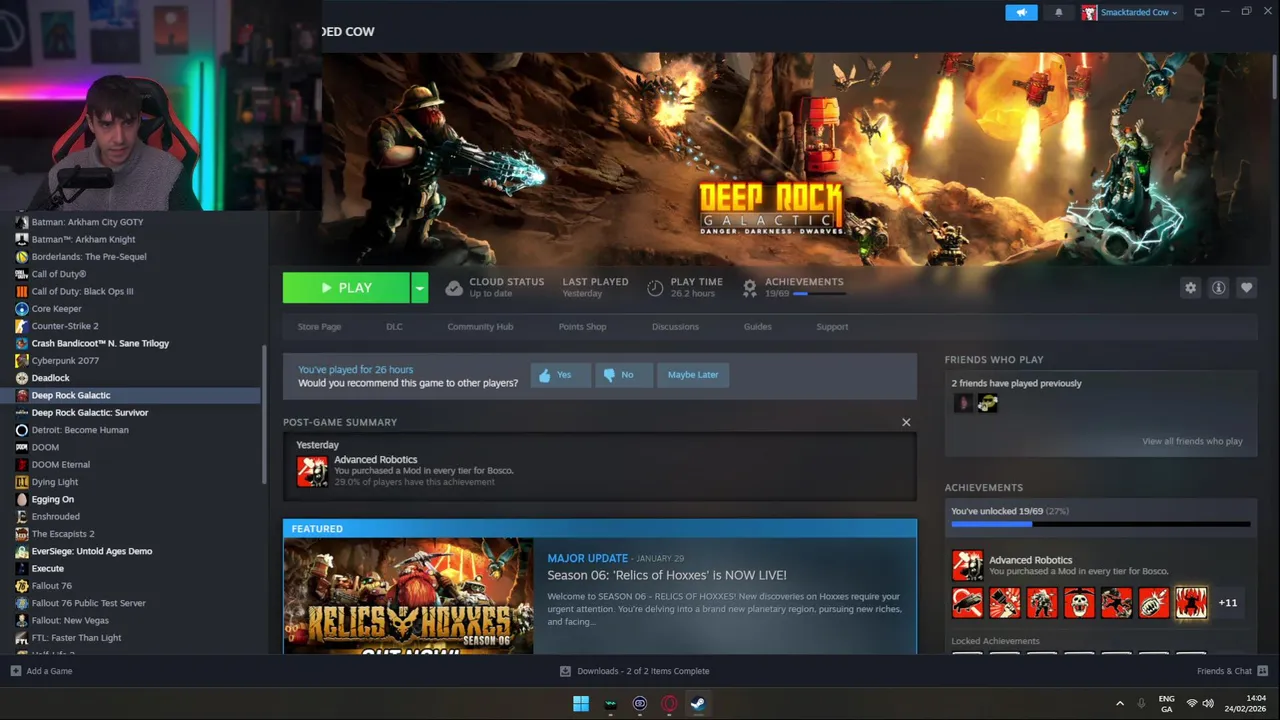This screenshot has width=1280, height=720.
Task: Open the Wi-Fi network icon in tray
Action: (1191, 703)
